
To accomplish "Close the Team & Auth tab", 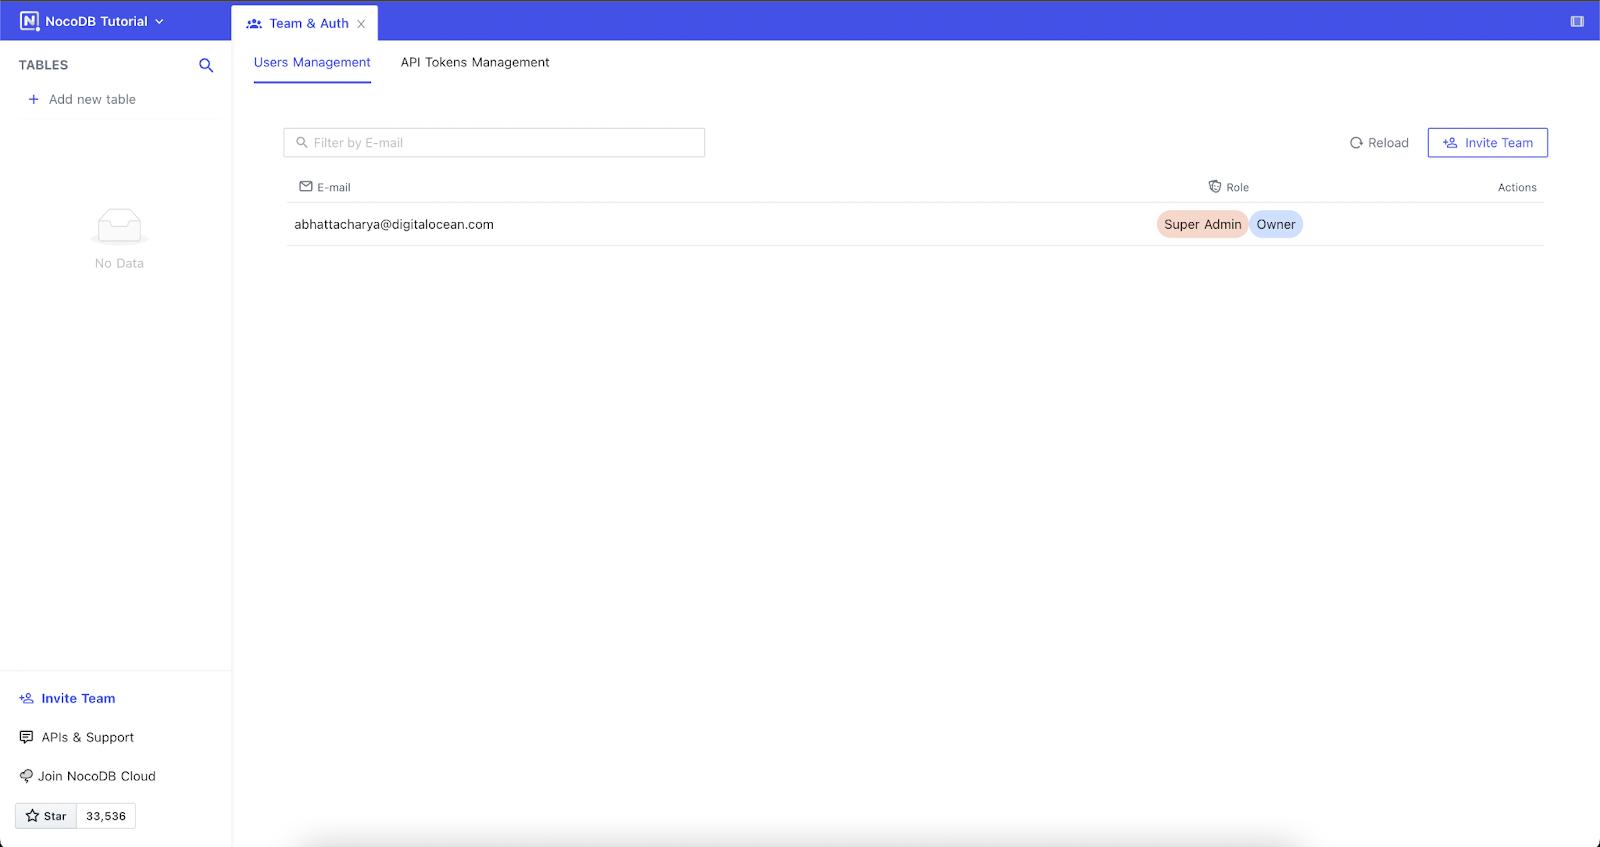I will point(361,24).
